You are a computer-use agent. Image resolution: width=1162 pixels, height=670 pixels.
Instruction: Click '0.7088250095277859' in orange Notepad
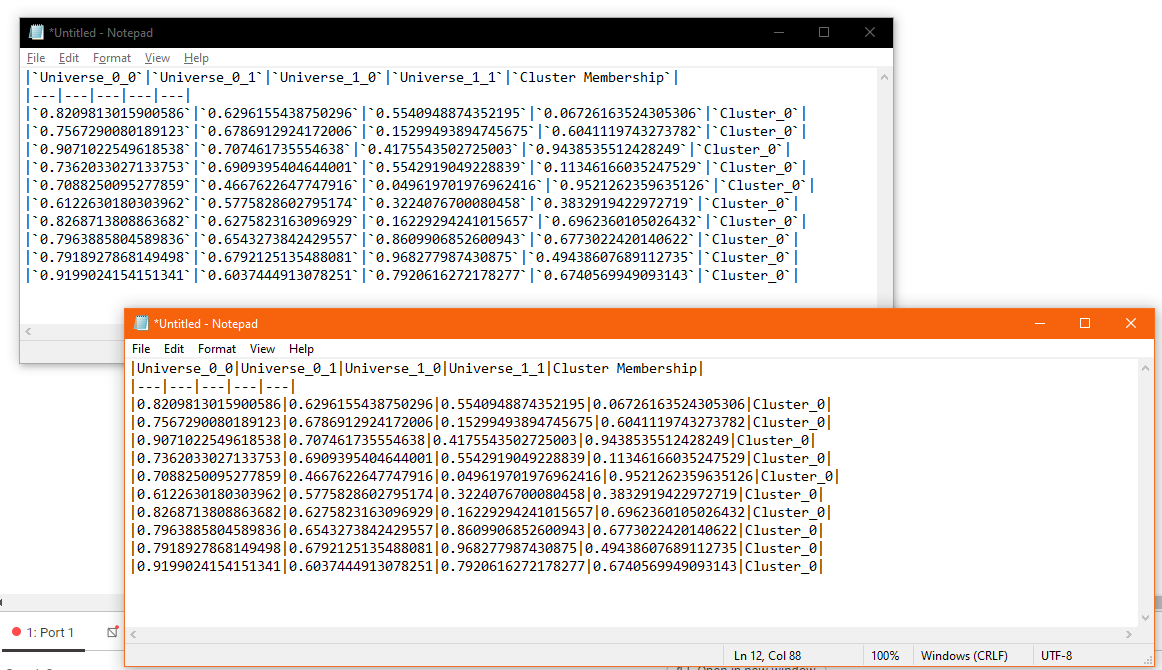[x=209, y=477]
